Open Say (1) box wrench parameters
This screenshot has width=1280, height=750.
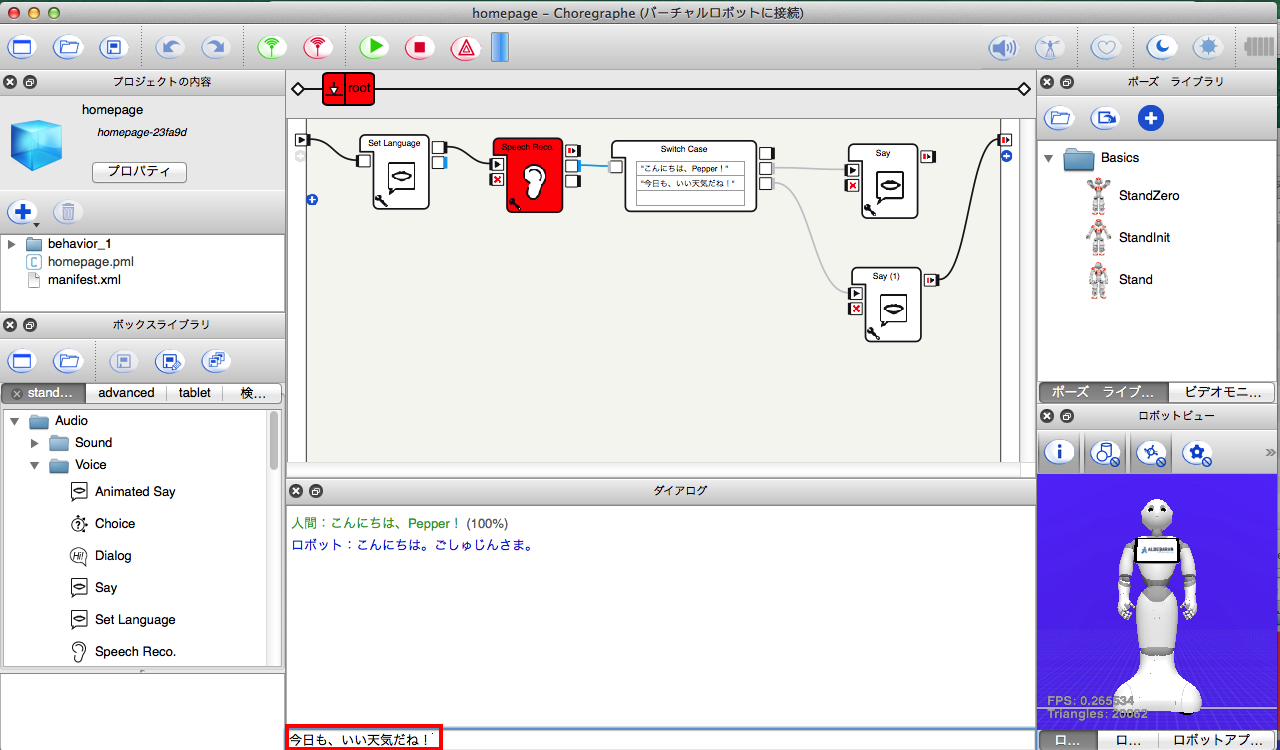point(874,333)
